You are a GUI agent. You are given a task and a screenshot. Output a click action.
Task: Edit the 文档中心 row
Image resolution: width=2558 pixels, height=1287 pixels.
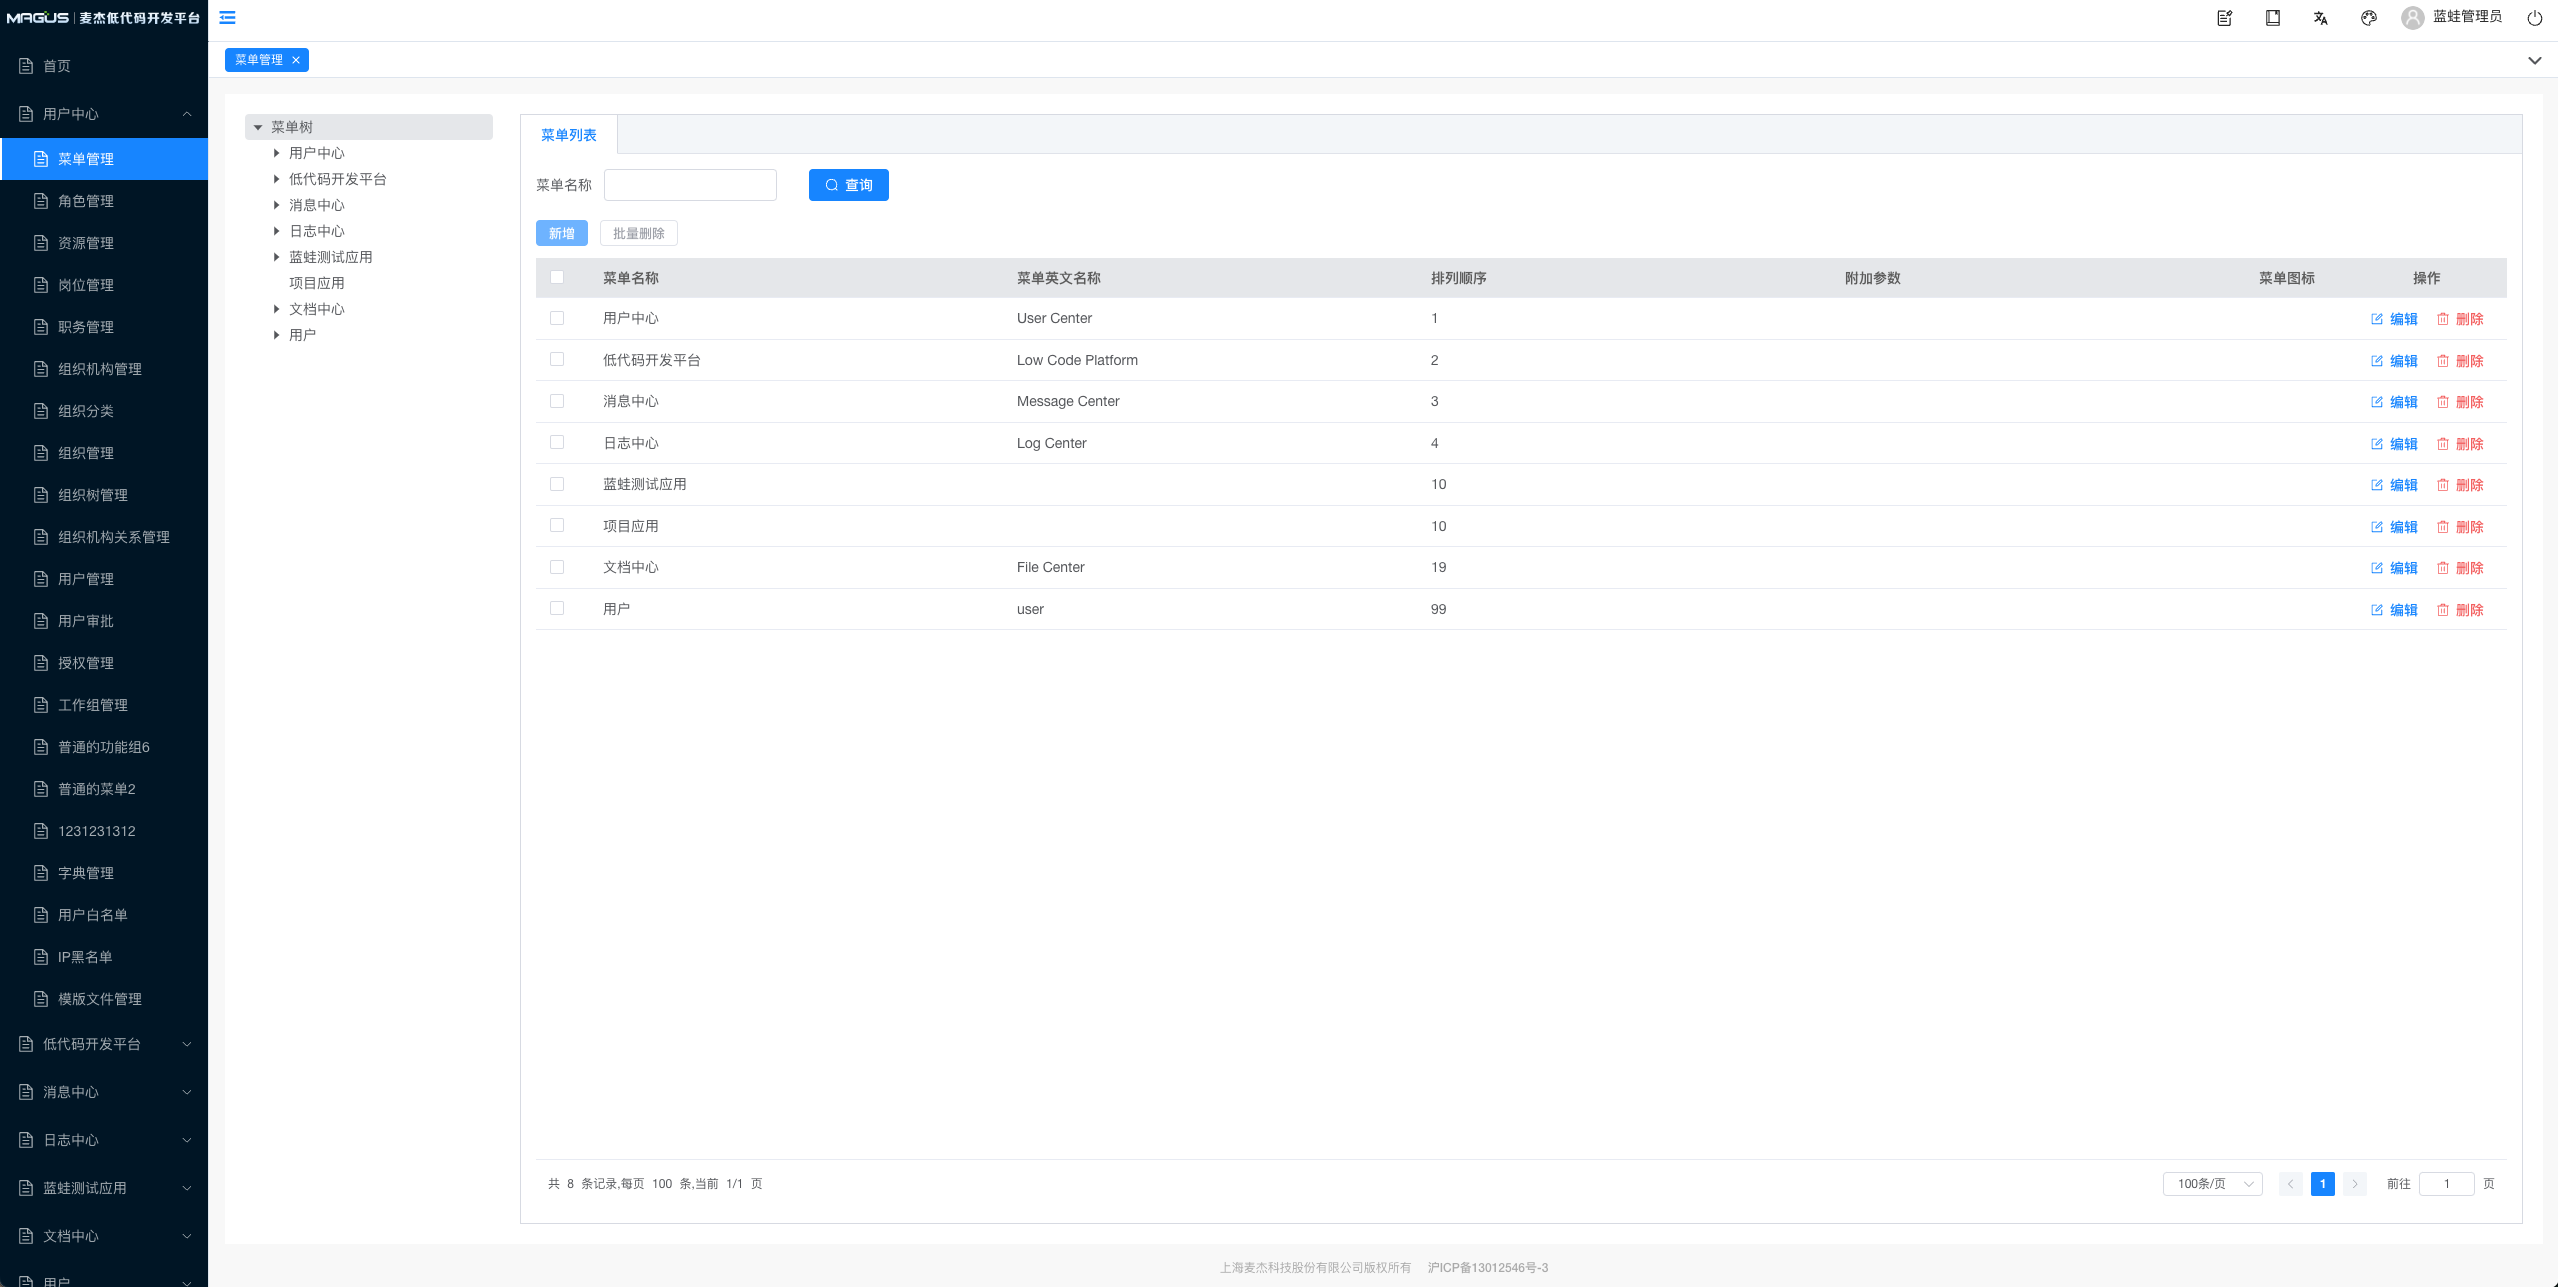tap(2394, 568)
